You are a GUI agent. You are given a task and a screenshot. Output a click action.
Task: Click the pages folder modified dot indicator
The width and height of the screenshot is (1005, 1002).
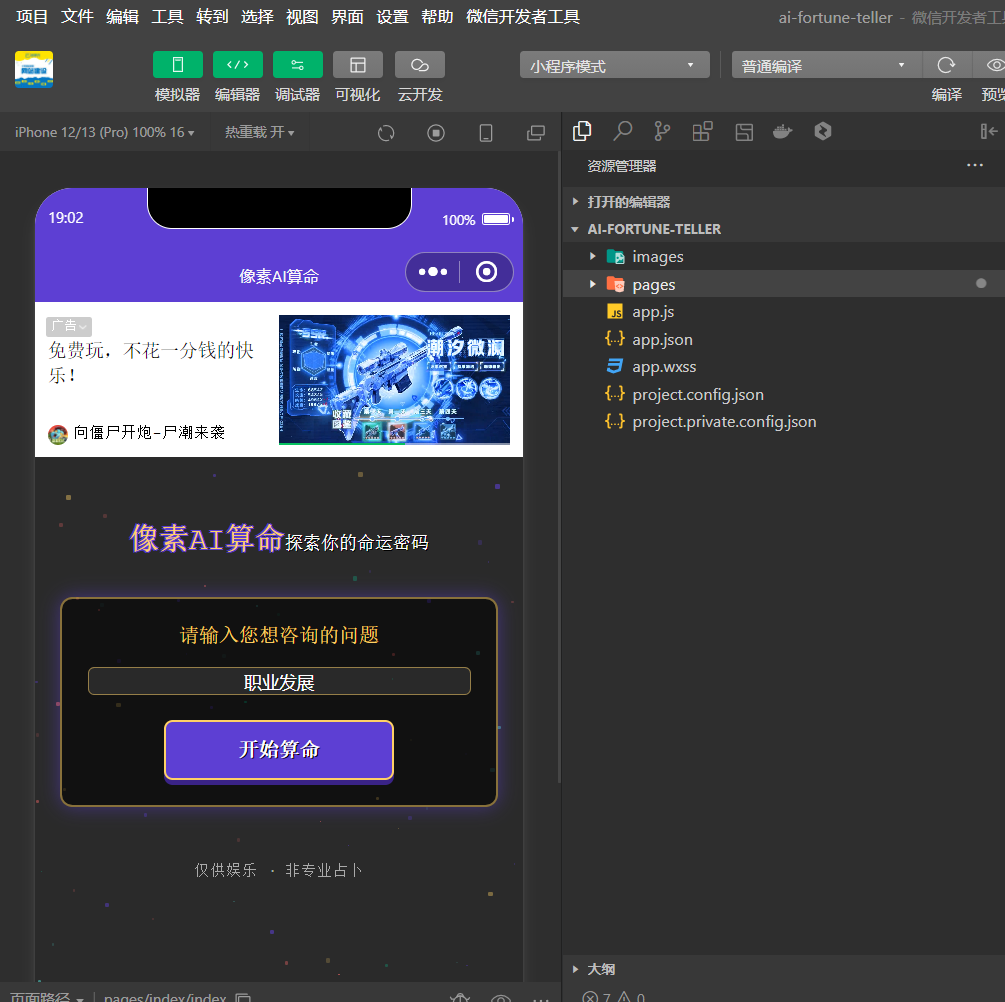981,283
